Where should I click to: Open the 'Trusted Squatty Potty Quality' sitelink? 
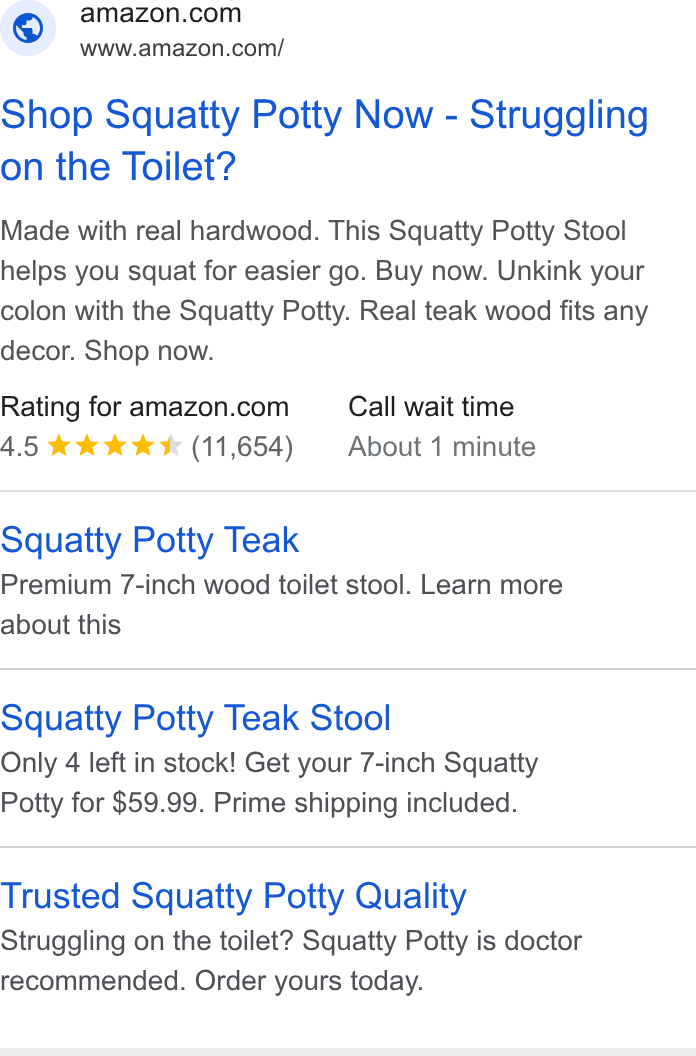[233, 896]
